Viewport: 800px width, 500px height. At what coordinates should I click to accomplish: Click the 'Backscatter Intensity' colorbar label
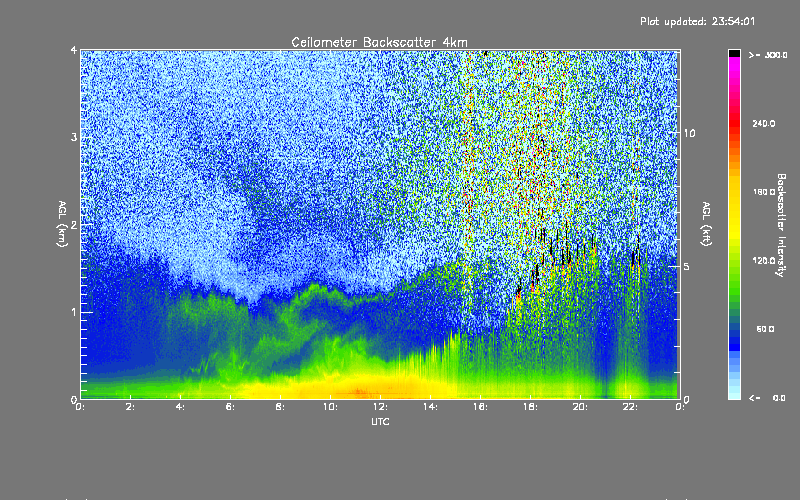[781, 225]
